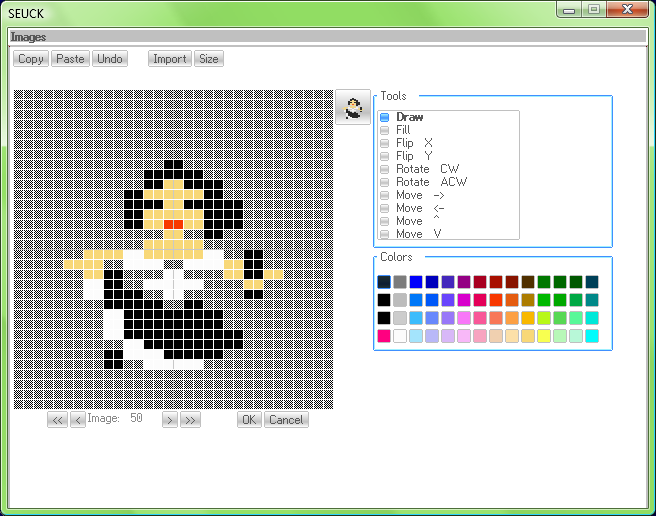Open the Import dialog

tap(170, 59)
